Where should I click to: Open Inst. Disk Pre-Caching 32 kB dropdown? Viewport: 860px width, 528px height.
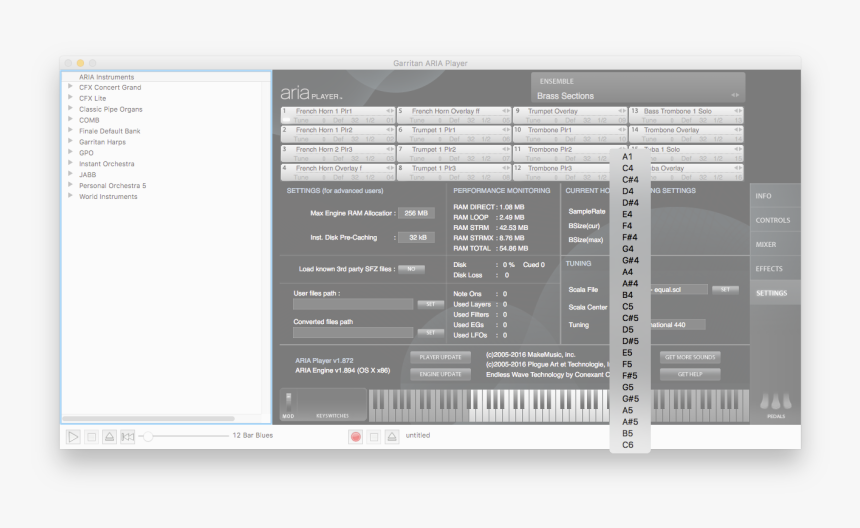pyautogui.click(x=416, y=237)
